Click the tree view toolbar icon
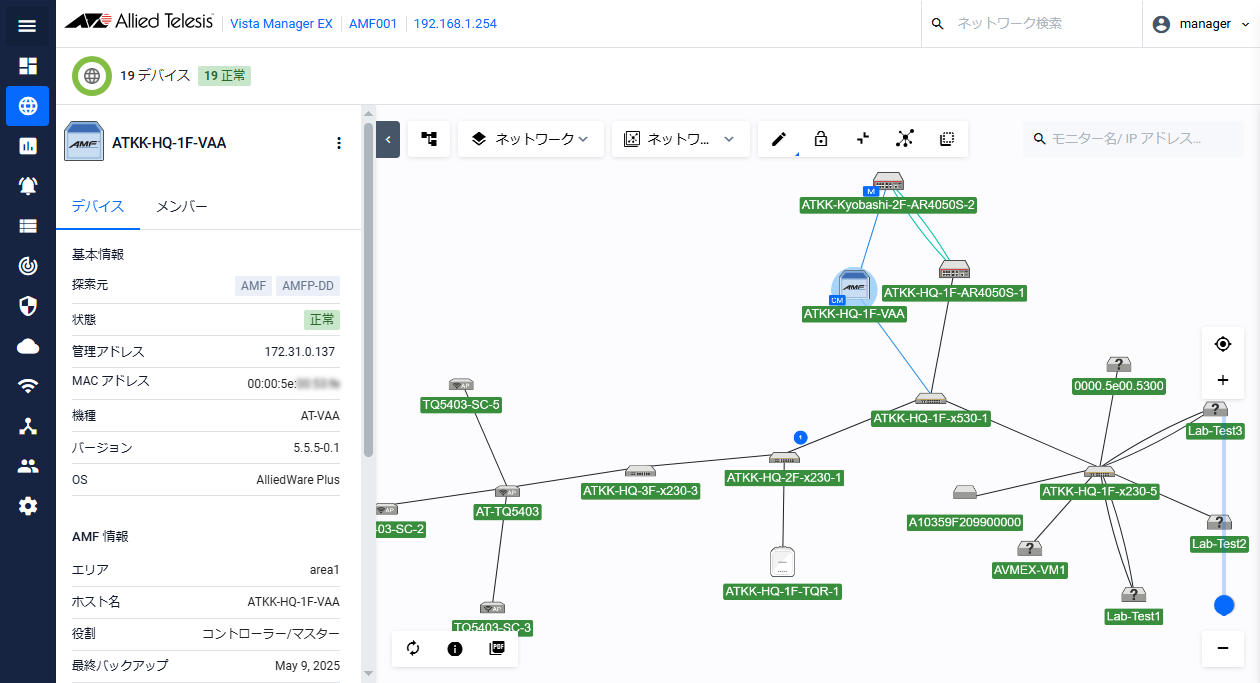Viewport: 1260px width, 683px height. 429,139
